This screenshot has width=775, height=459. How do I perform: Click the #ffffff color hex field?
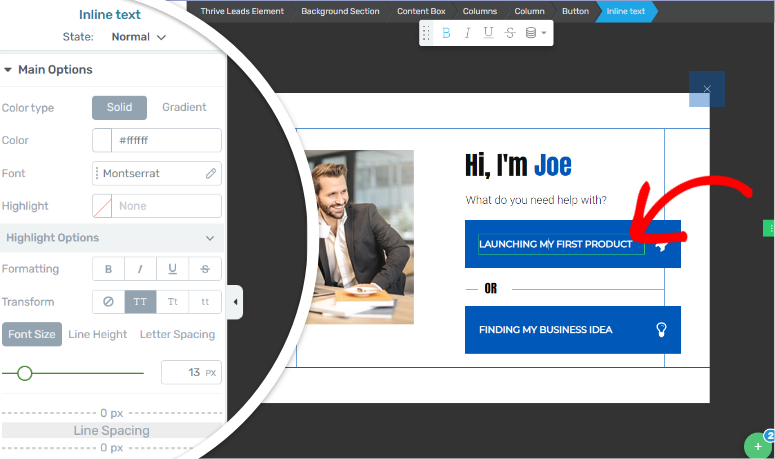click(x=167, y=140)
